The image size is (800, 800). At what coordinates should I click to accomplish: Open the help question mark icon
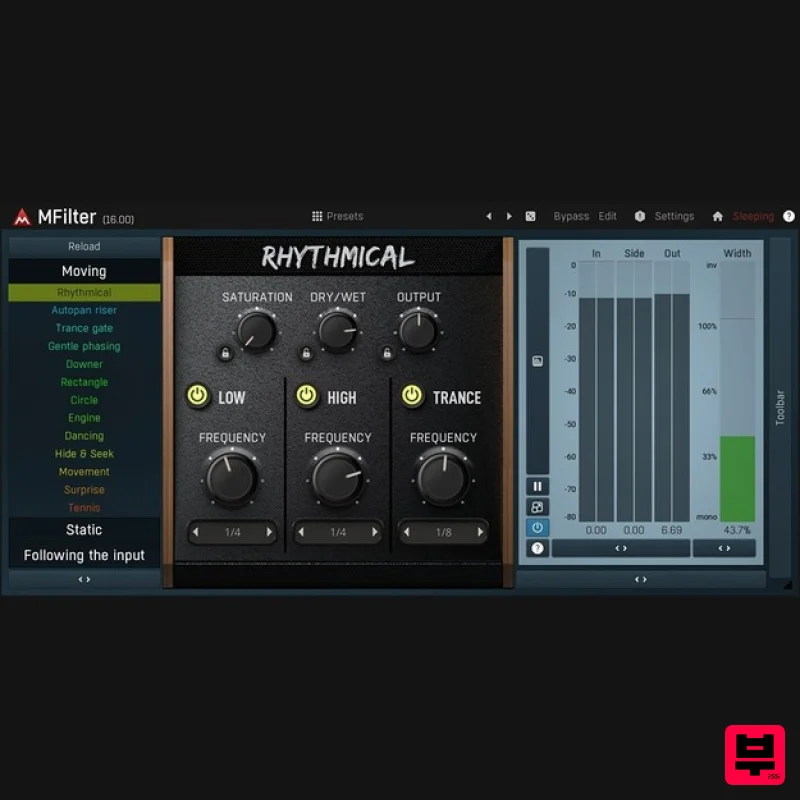(x=789, y=216)
